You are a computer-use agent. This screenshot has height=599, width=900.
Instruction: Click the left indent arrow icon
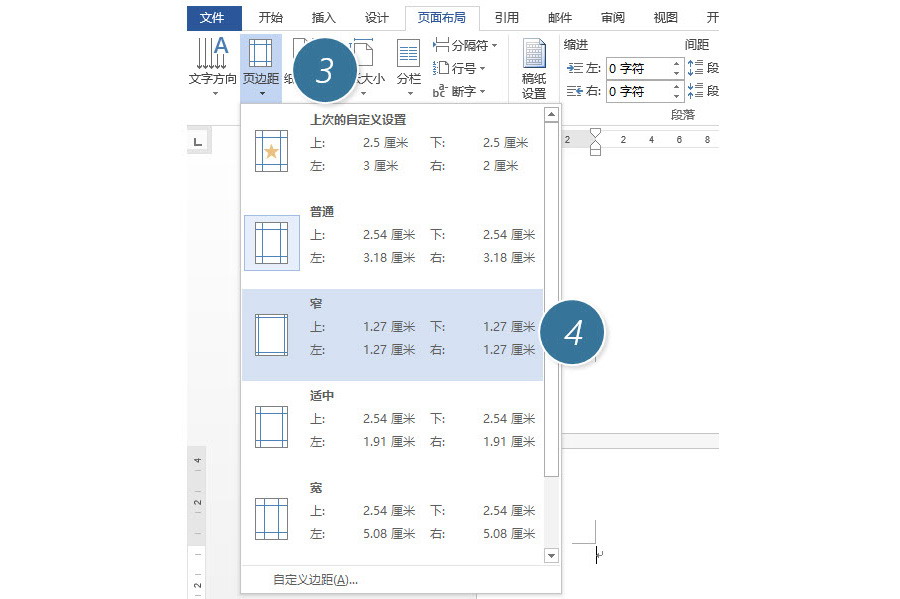tap(575, 68)
